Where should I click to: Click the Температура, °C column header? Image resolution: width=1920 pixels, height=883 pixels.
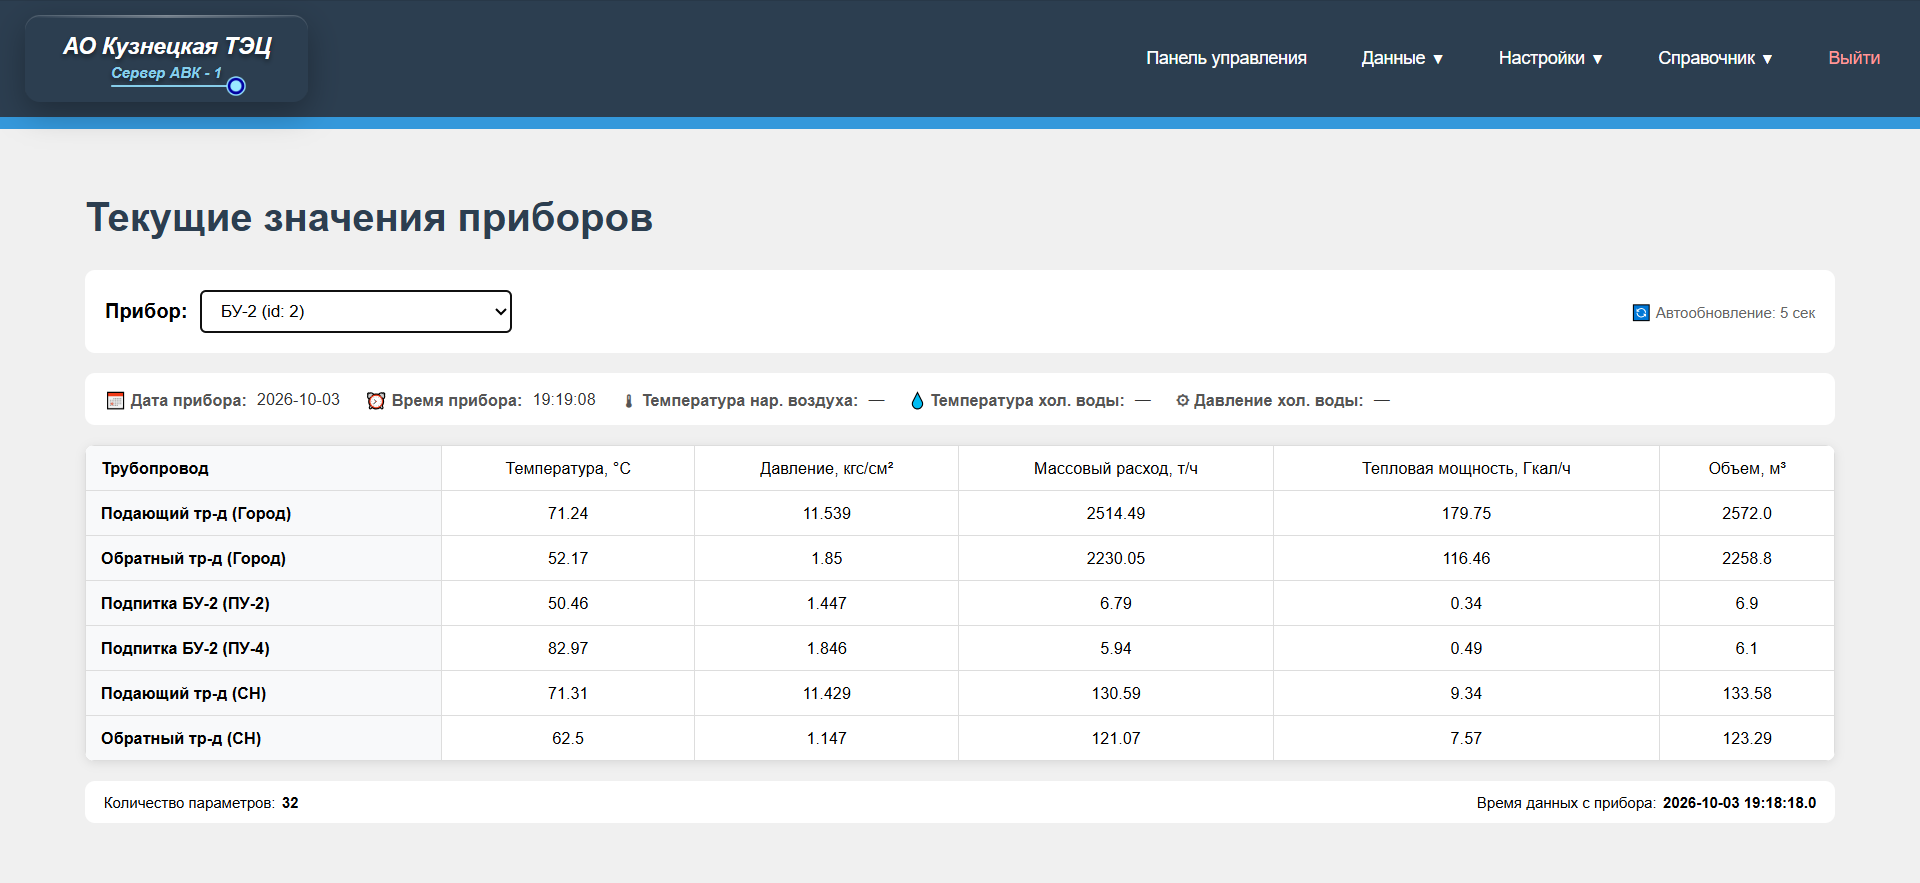[568, 468]
